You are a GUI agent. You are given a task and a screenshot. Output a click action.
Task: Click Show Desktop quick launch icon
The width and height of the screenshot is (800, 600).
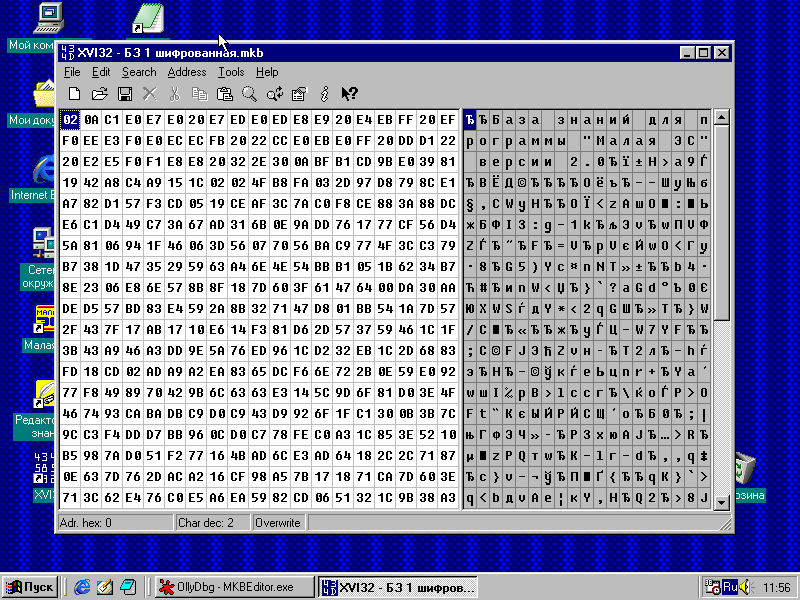pos(128,587)
